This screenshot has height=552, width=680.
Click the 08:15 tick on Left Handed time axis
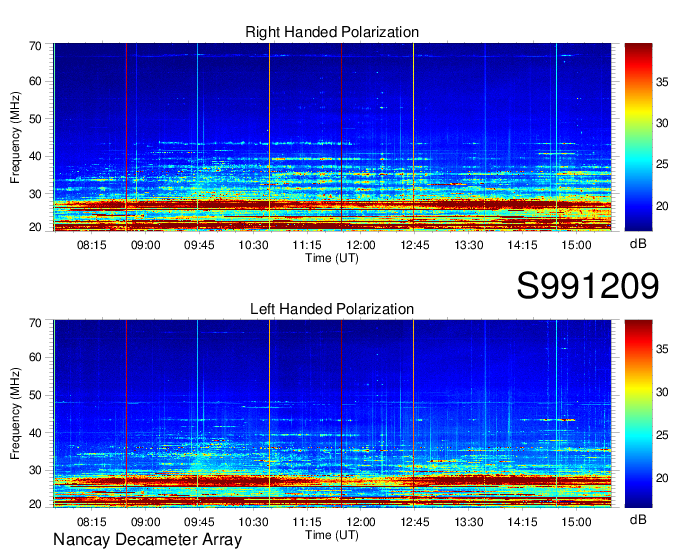pyautogui.click(x=92, y=521)
